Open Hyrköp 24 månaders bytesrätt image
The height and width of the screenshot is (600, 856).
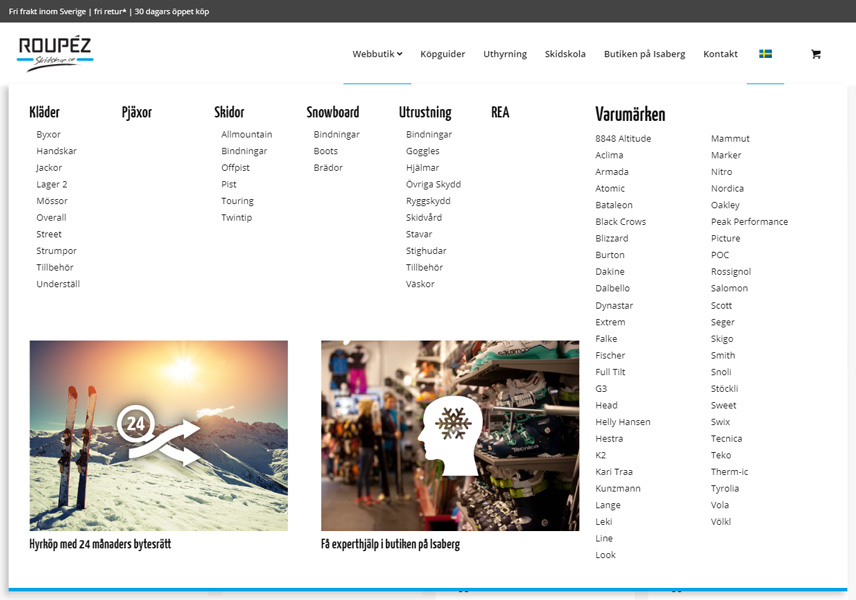point(159,436)
